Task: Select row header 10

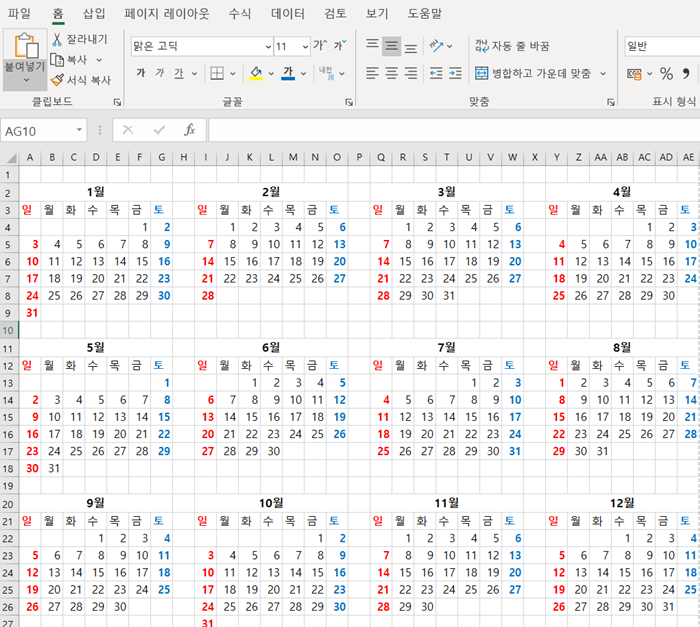Action: pyautogui.click(x=8, y=330)
